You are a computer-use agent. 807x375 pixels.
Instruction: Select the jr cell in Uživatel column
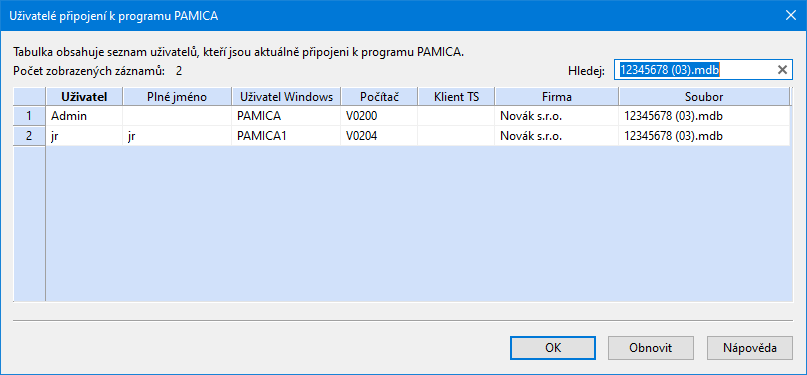click(84, 137)
